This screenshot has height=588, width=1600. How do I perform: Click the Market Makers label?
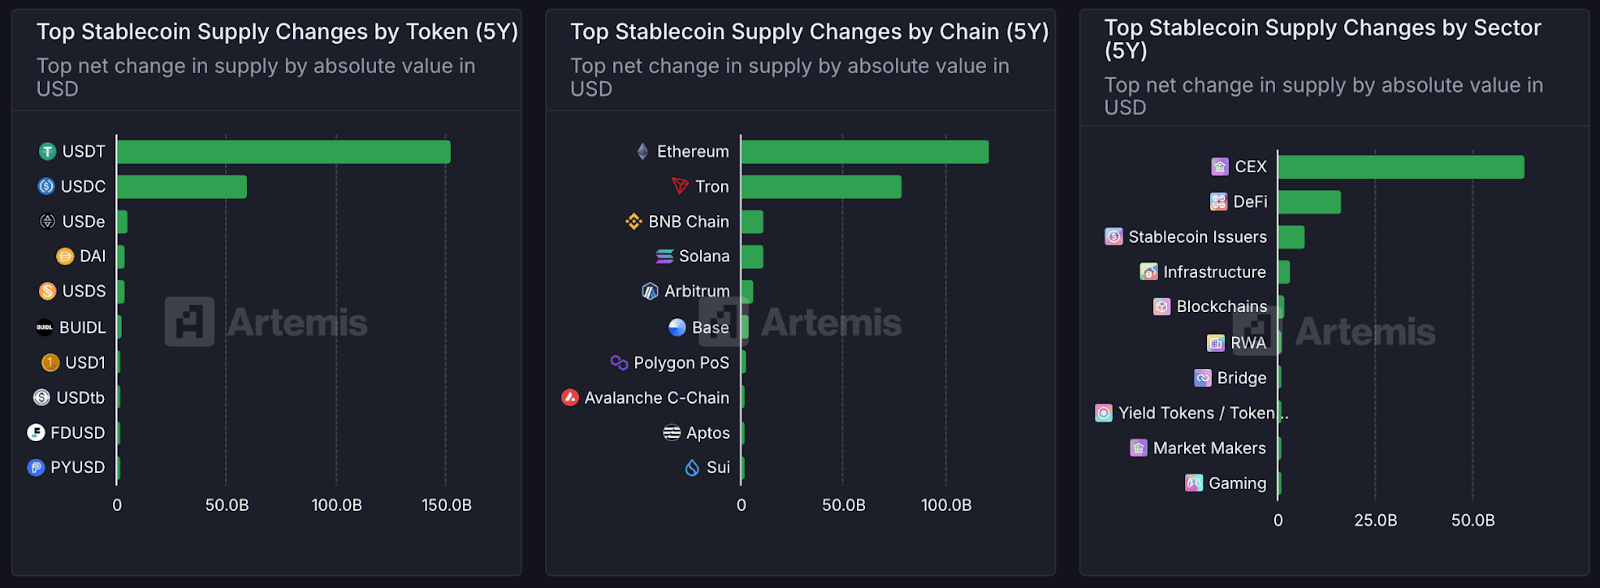(1209, 448)
